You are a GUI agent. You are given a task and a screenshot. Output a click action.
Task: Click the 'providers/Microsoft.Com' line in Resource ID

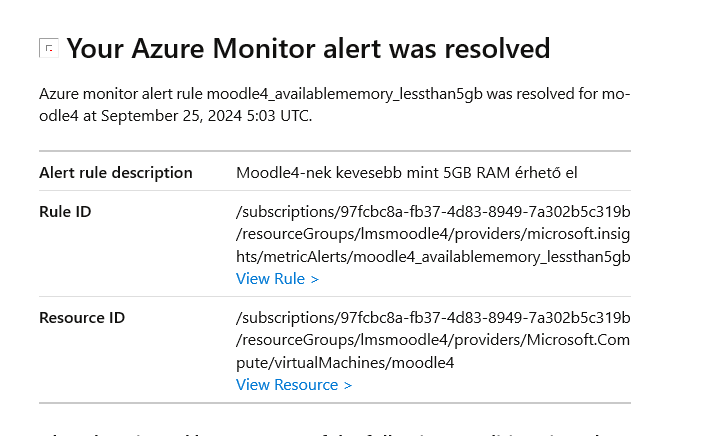click(433, 340)
